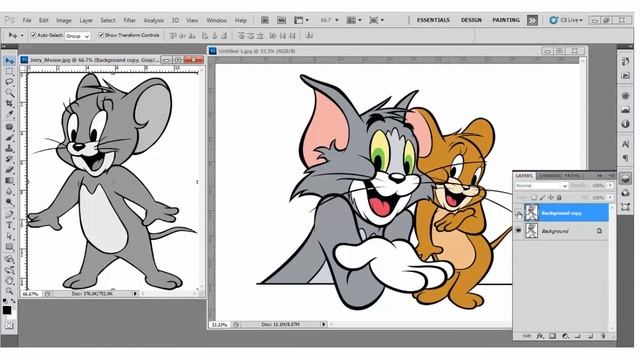Select the Horizontal Type tool
This screenshot has height=360, width=640.
9,225
